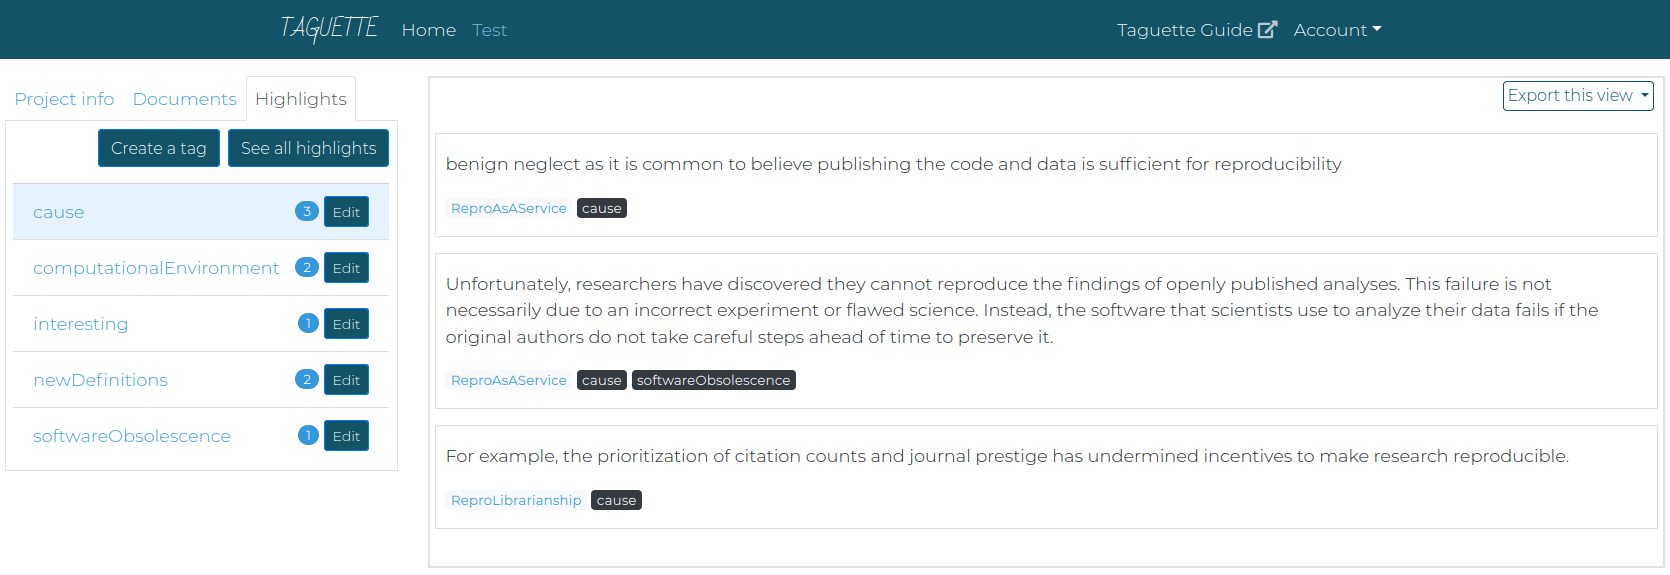Open Taguette Guide external link icon
Viewport: 1670px width, 575px height.
1267,29
